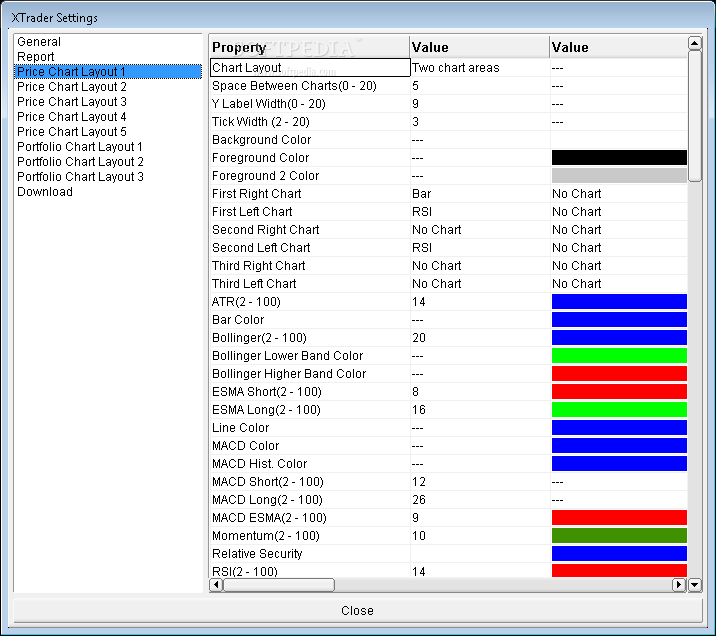Open the ESMA Long green swatch

pyautogui.click(x=619, y=410)
